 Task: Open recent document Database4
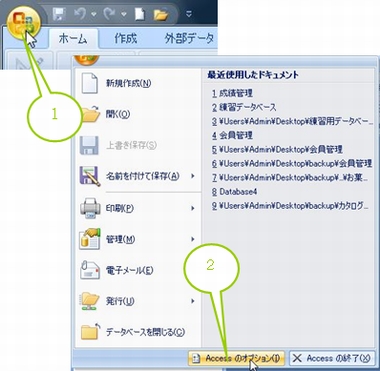(x=235, y=192)
